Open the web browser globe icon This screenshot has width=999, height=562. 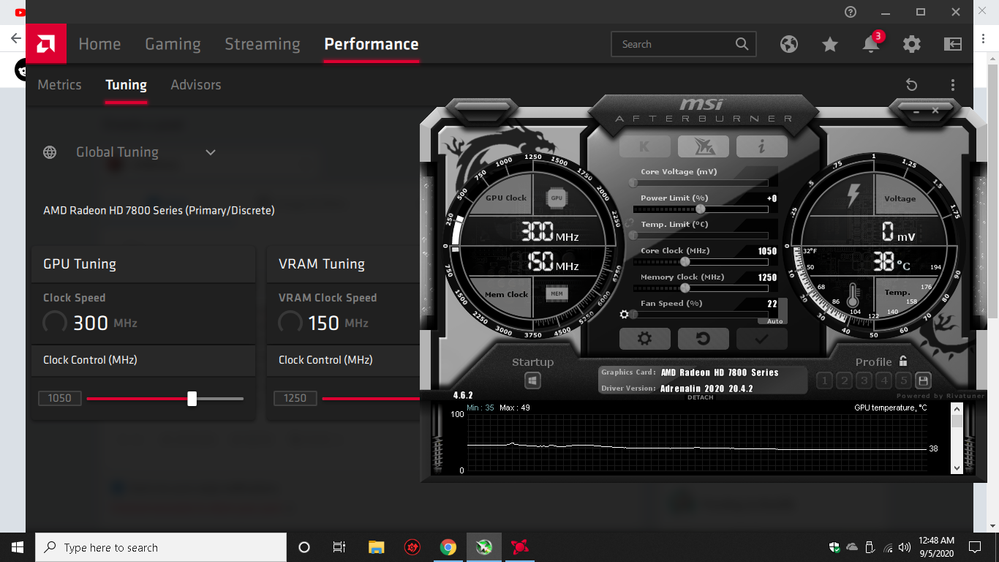789,44
